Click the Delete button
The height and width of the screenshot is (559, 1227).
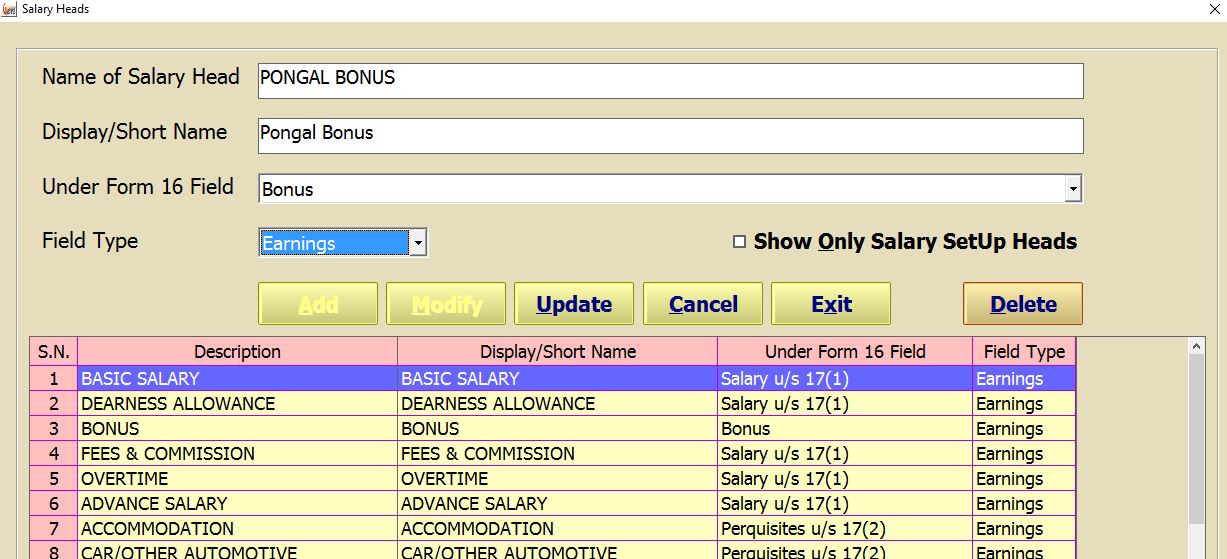tap(1022, 304)
